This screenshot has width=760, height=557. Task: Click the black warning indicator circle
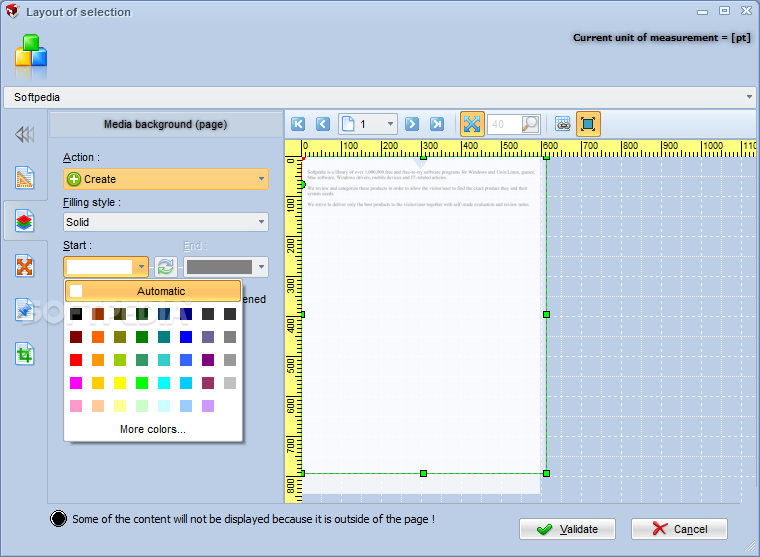[59, 519]
